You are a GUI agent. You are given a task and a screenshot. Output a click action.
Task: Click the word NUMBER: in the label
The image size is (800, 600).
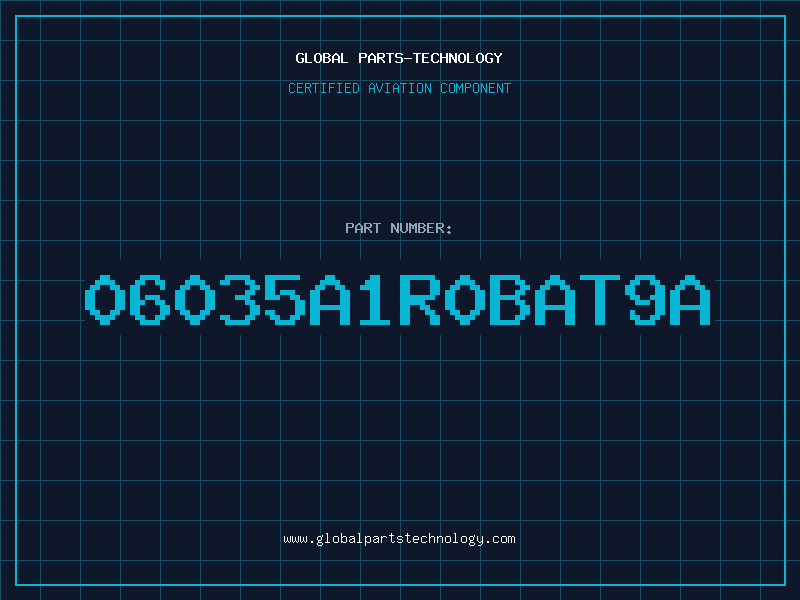pyautogui.click(x=421, y=228)
